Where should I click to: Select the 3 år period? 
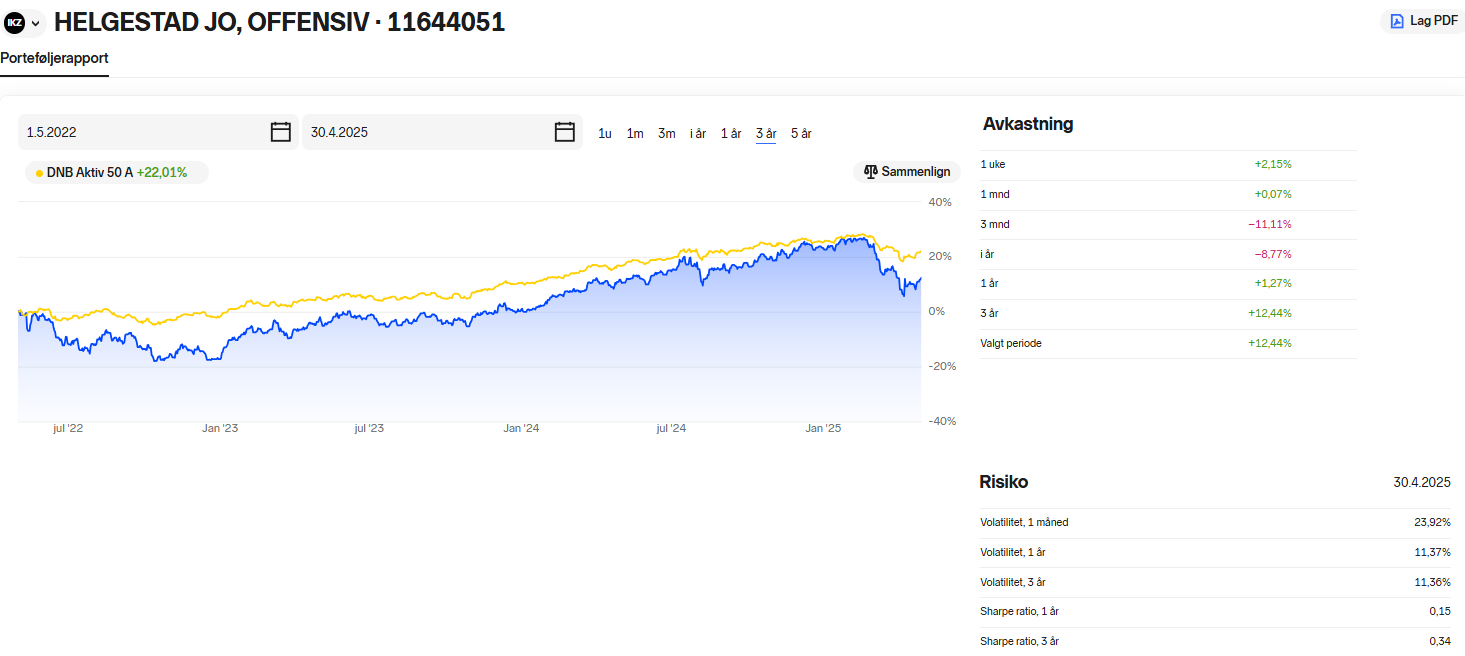766,133
